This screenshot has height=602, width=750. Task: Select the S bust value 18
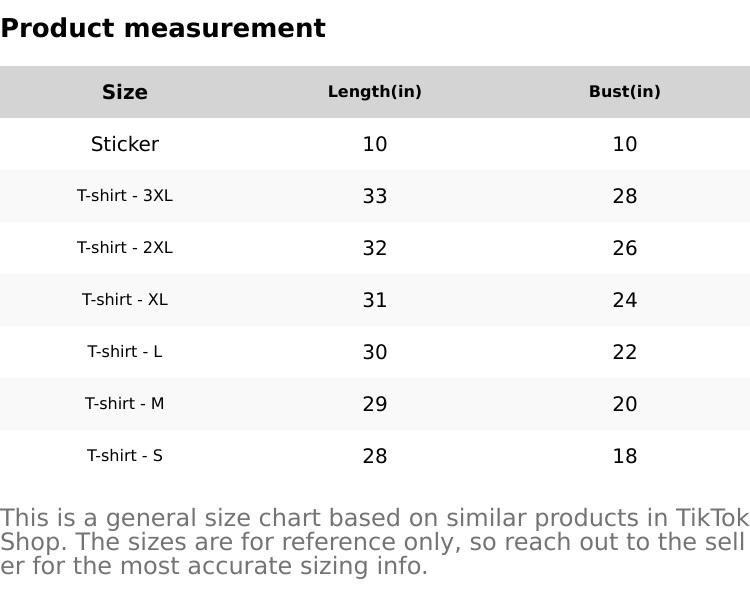[625, 456]
